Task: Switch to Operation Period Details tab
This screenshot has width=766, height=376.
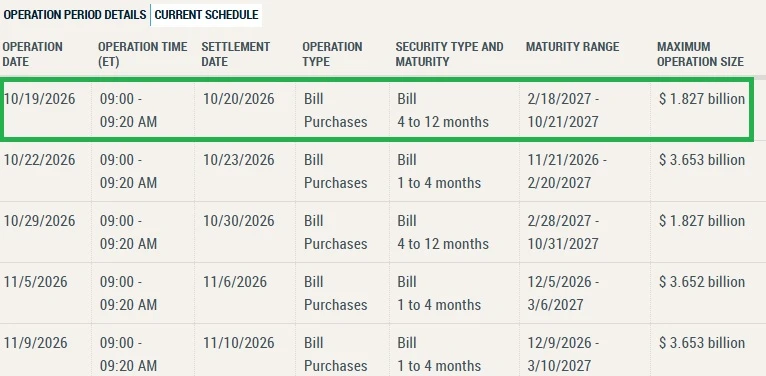Action: tap(75, 15)
